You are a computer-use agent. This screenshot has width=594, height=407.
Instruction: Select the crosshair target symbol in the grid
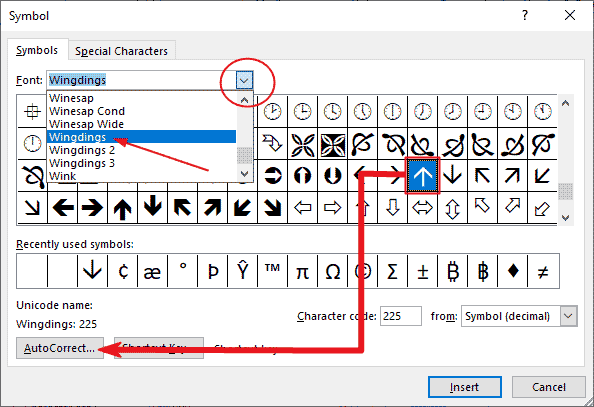32,111
